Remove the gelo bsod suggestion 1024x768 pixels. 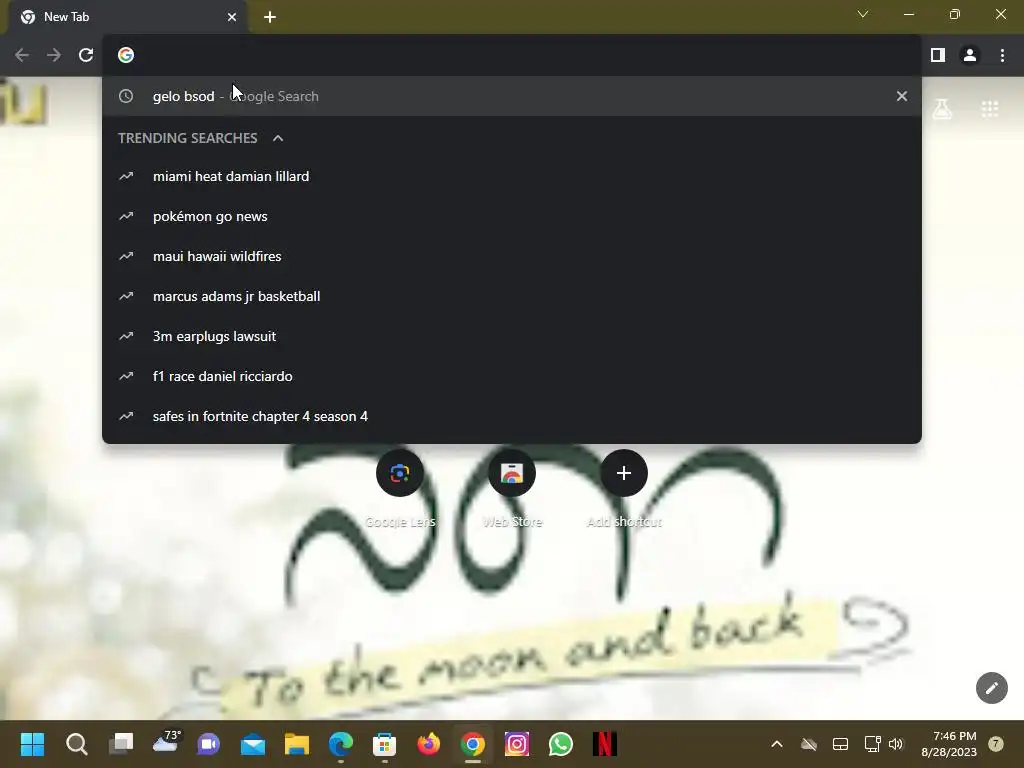902,96
